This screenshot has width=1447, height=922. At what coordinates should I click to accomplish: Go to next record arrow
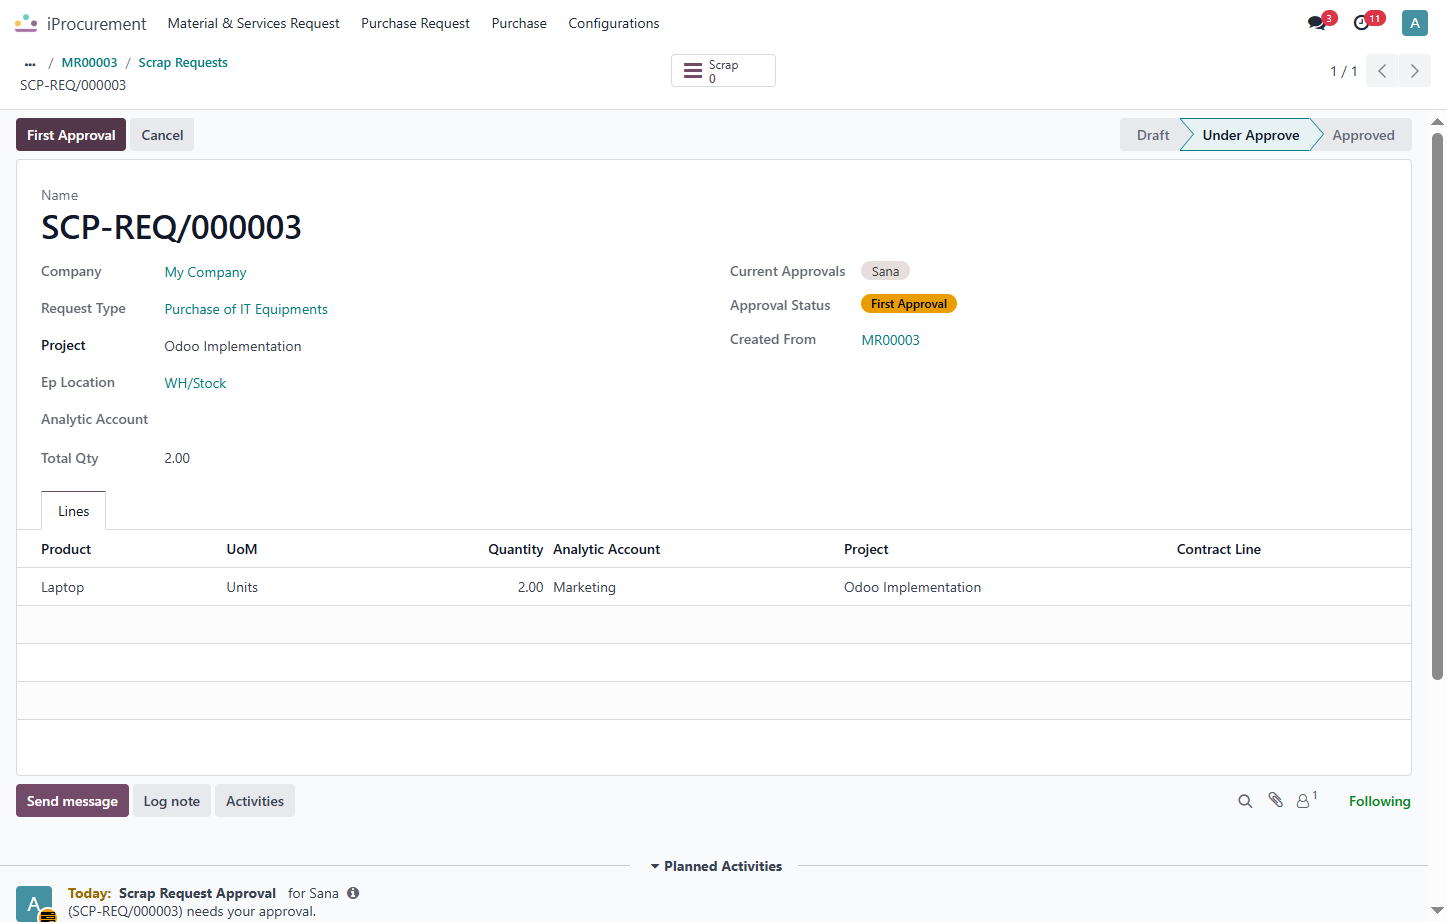pyautogui.click(x=1415, y=71)
